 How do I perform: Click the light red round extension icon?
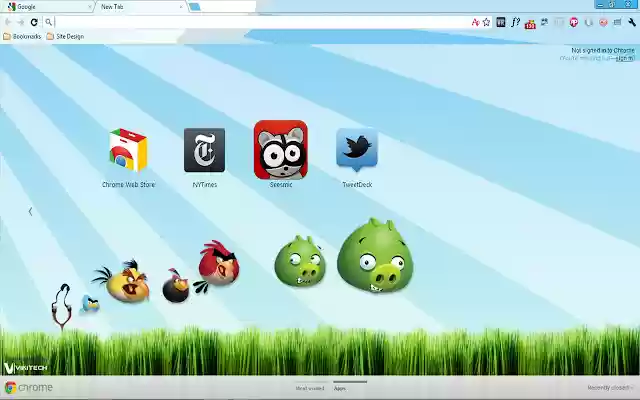[x=603, y=22]
